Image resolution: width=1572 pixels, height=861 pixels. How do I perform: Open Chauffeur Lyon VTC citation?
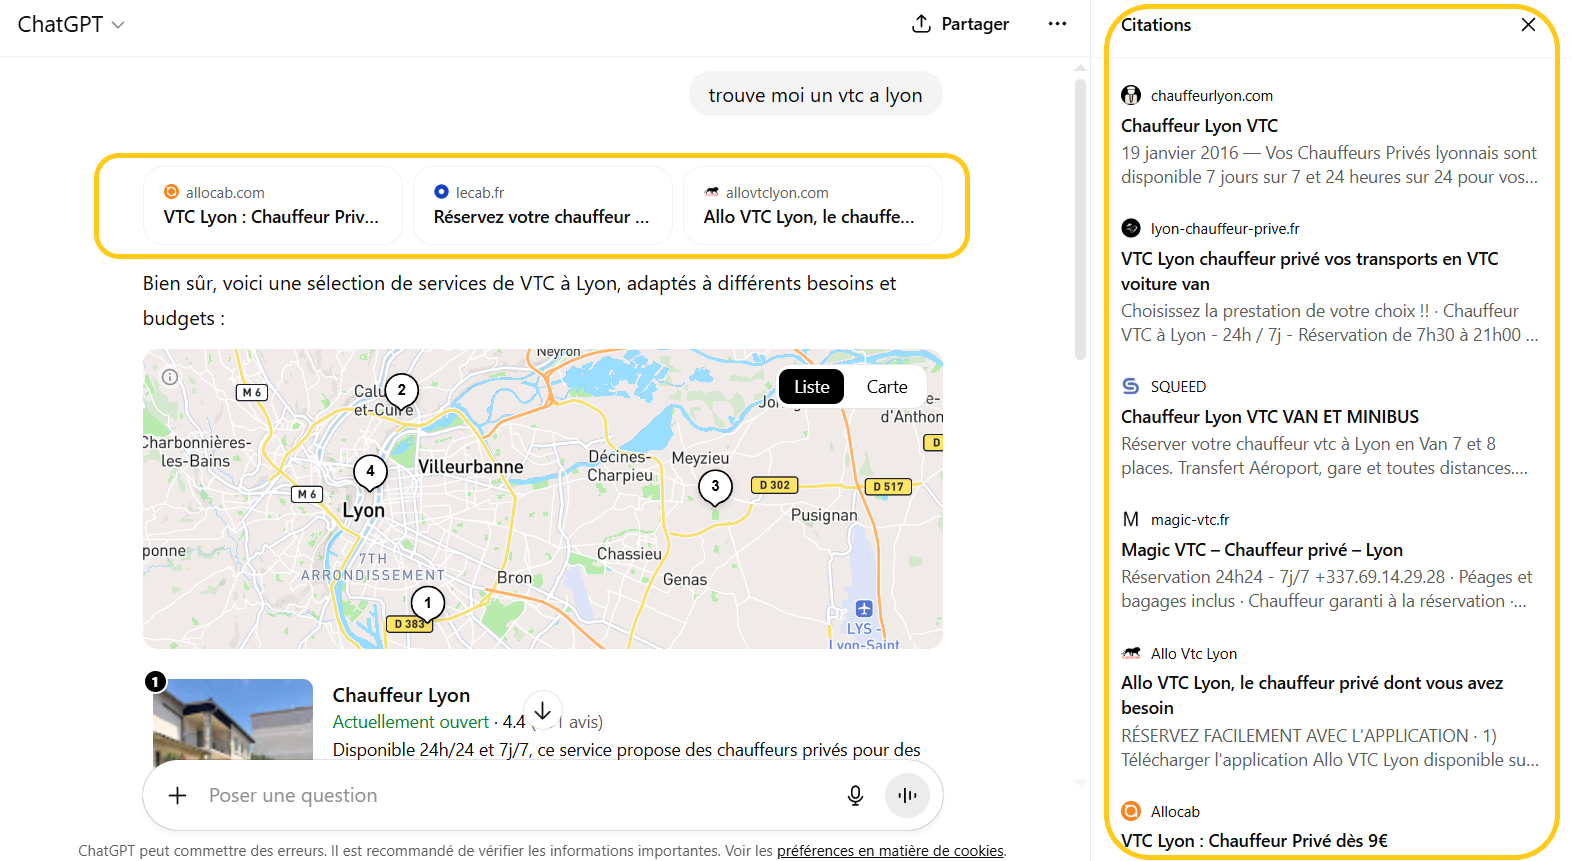[x=1199, y=126]
